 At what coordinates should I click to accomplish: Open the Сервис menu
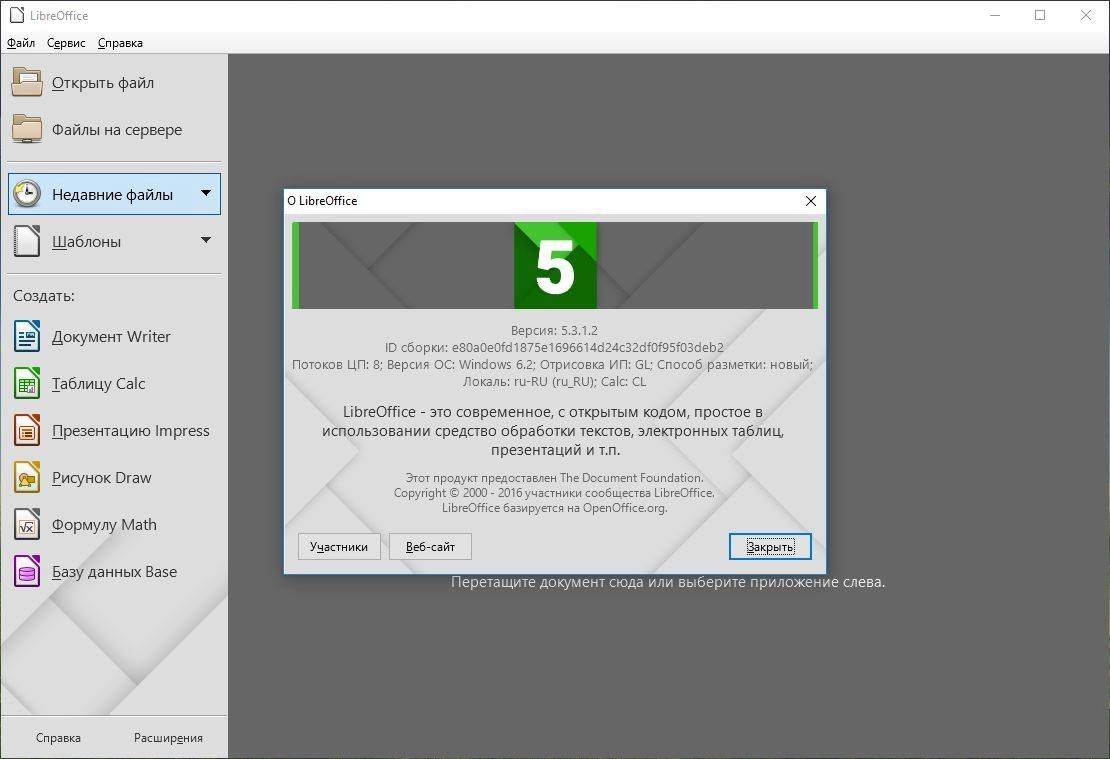(x=66, y=42)
